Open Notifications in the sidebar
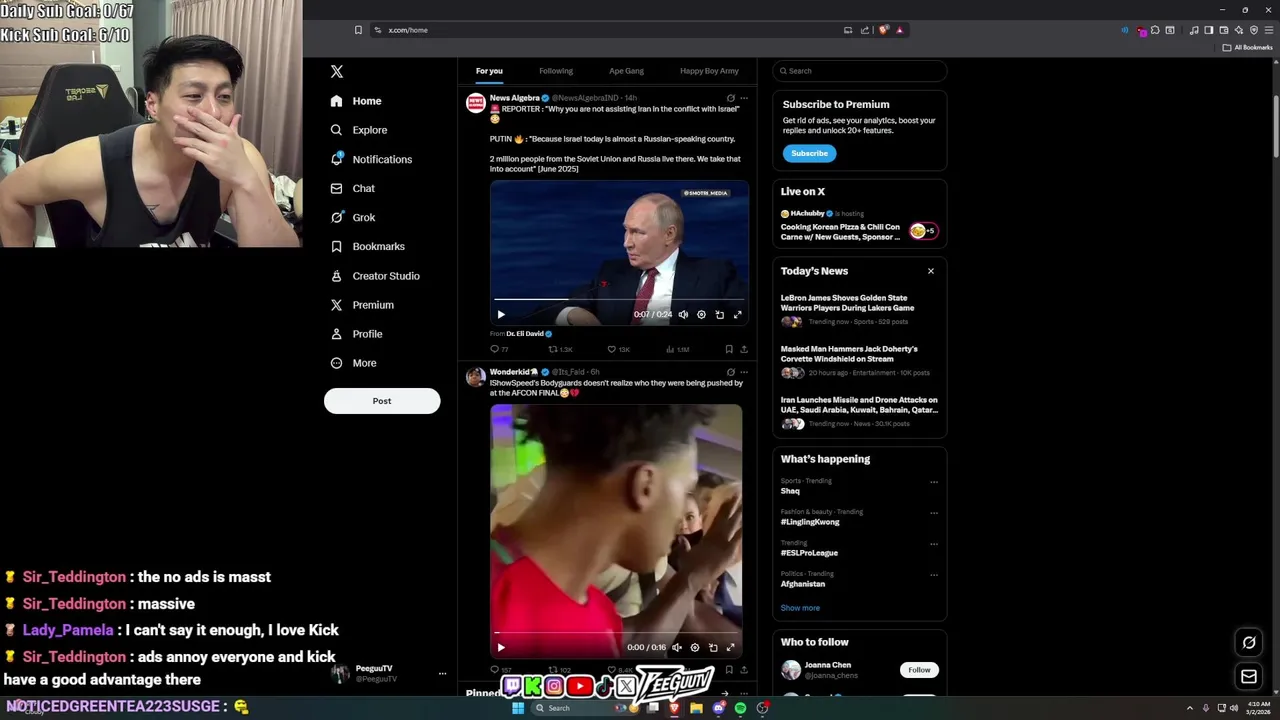The width and height of the screenshot is (1280, 720). (371, 159)
